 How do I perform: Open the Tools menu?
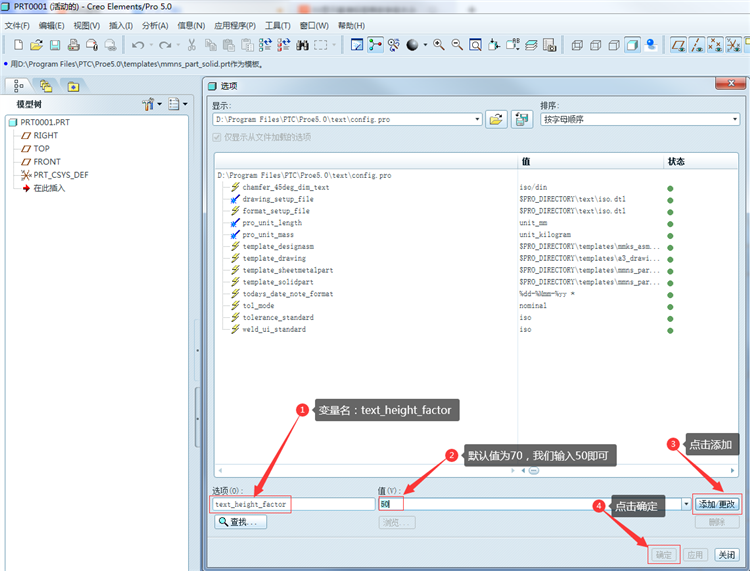click(278, 25)
